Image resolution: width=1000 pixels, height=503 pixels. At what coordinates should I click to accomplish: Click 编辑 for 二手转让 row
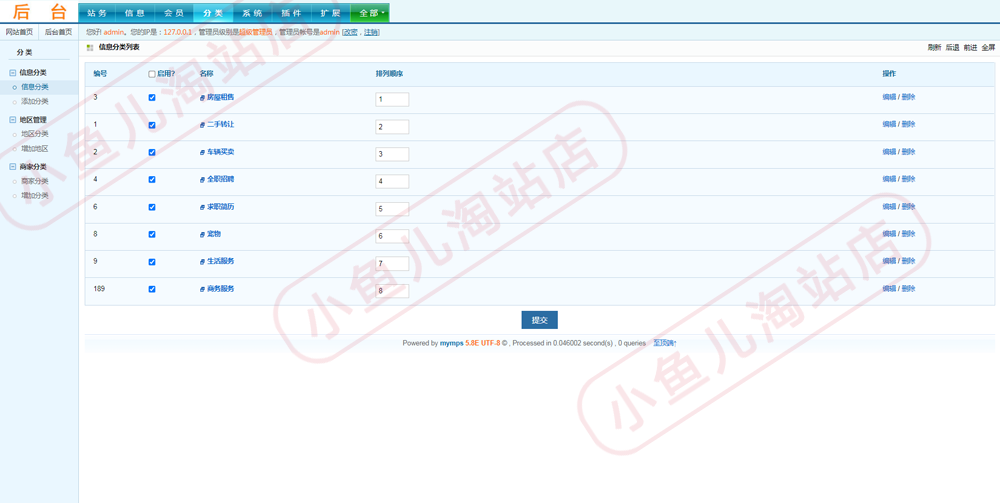[x=889, y=124]
